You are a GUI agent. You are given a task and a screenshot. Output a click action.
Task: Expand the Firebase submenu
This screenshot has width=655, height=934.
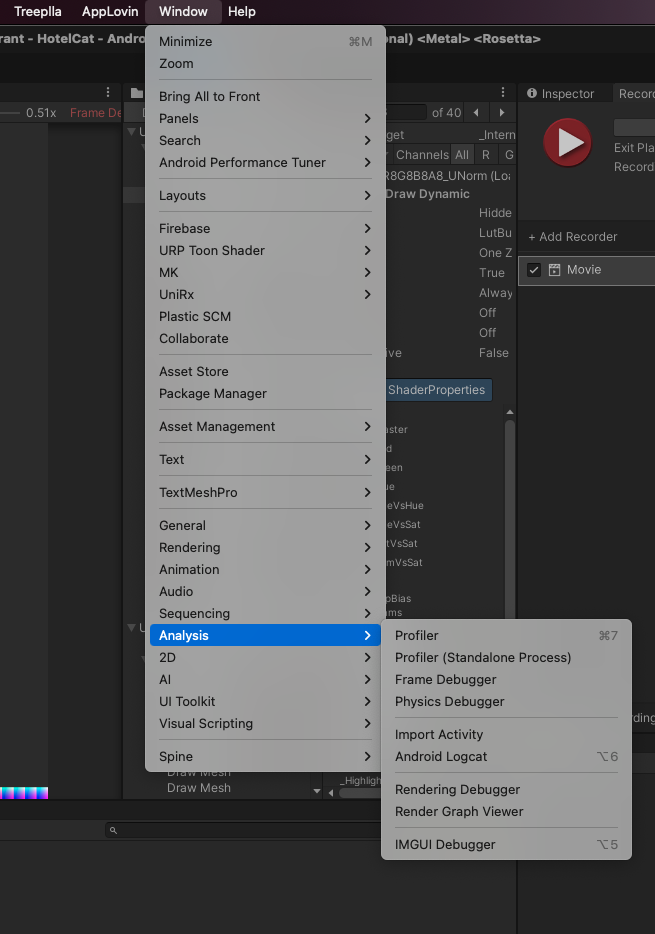pyautogui.click(x=265, y=229)
